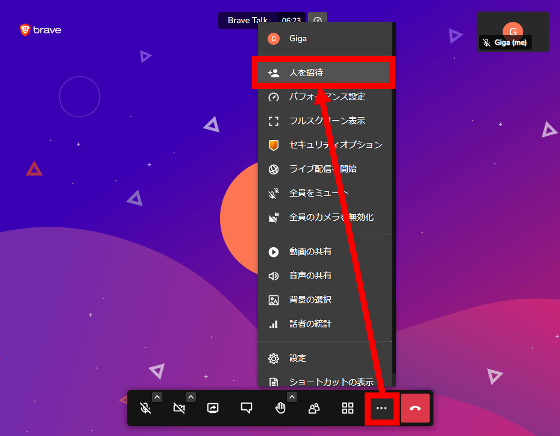This screenshot has height=436, width=560.
Task: Close the more actions three-dot menu
Action: click(381, 408)
